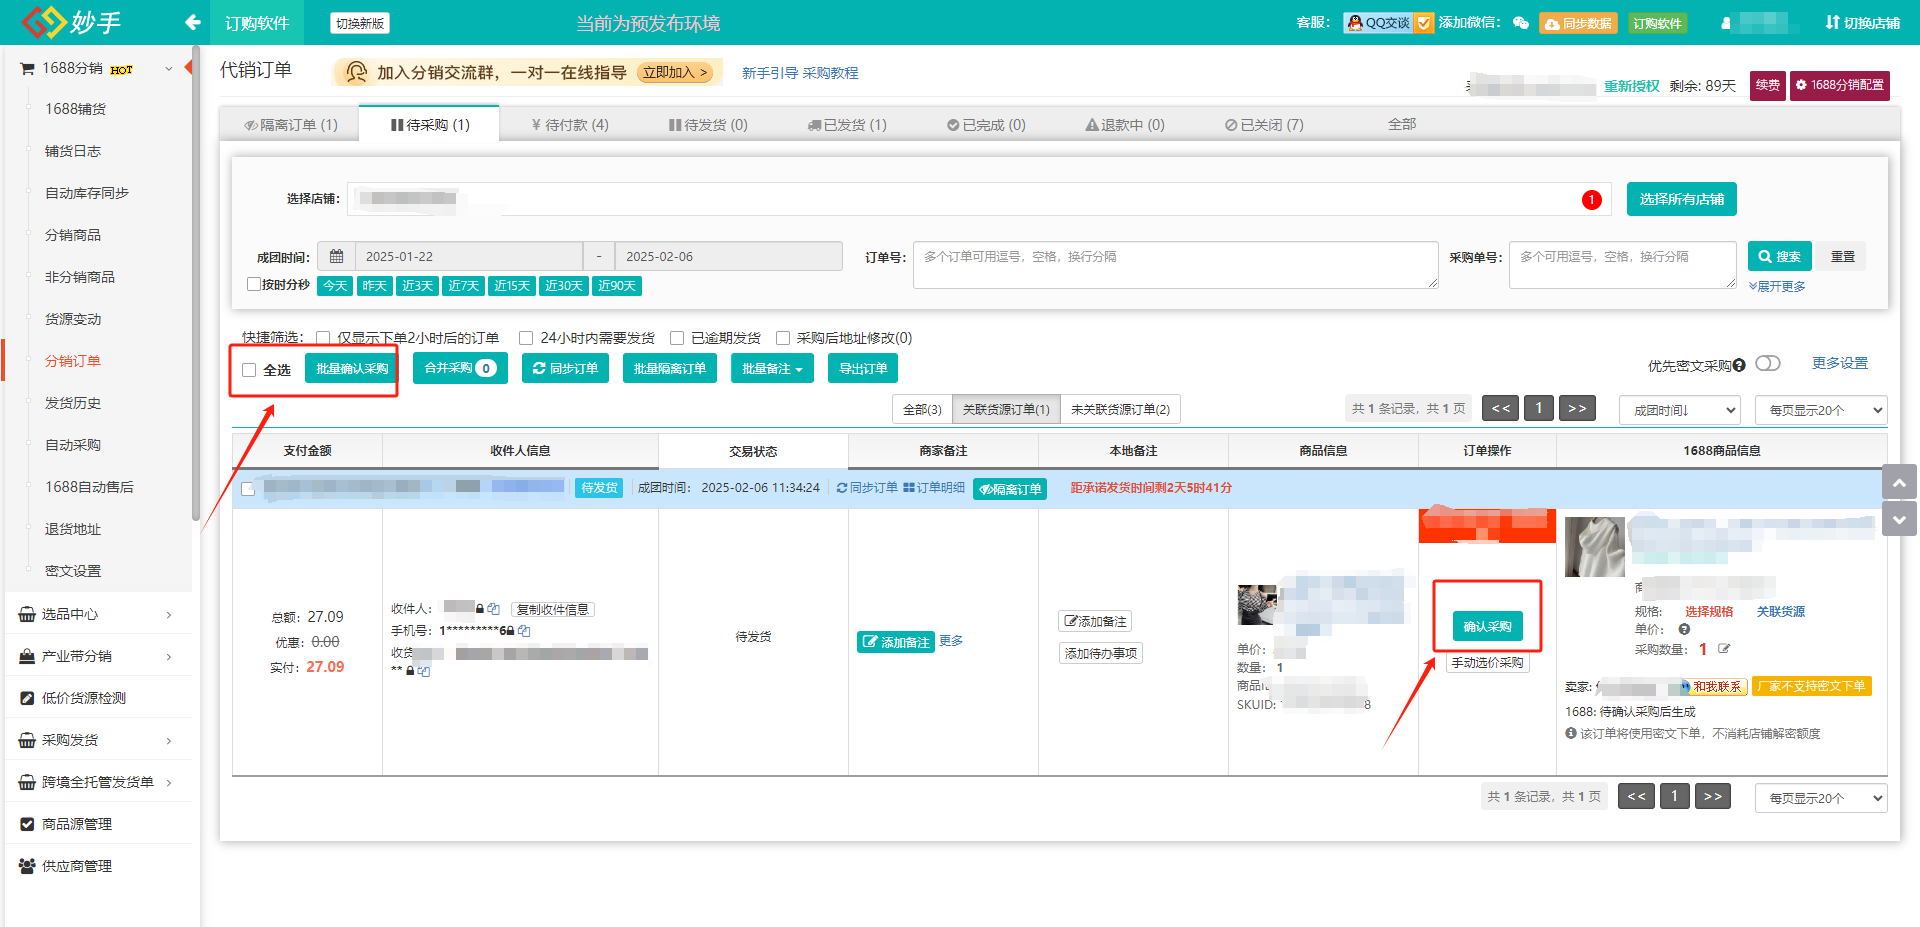Click the 订单号 input box
The width and height of the screenshot is (1920, 927).
1175,265
